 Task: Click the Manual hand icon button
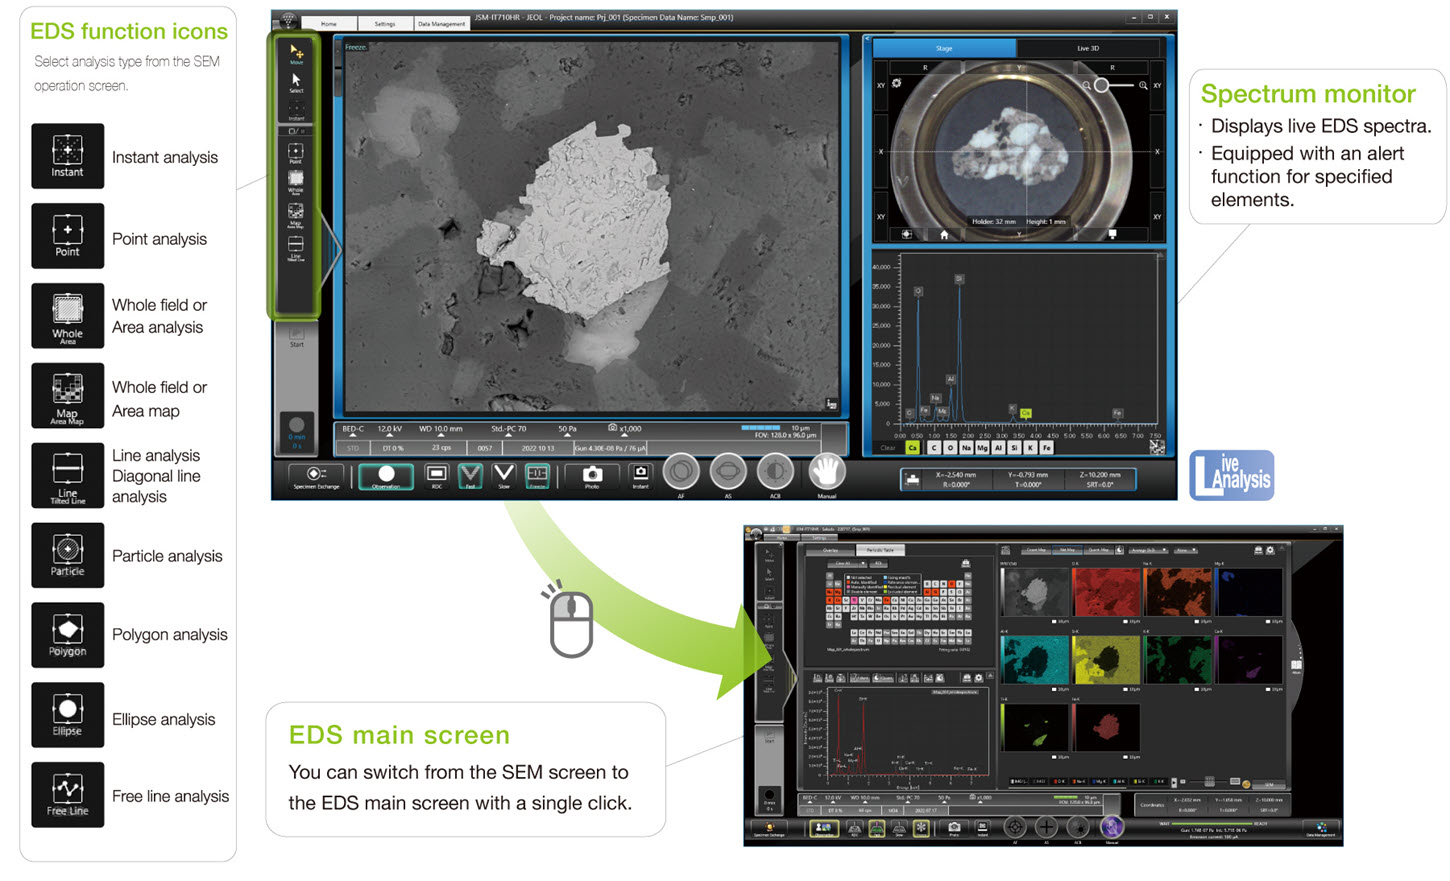[x=827, y=471]
